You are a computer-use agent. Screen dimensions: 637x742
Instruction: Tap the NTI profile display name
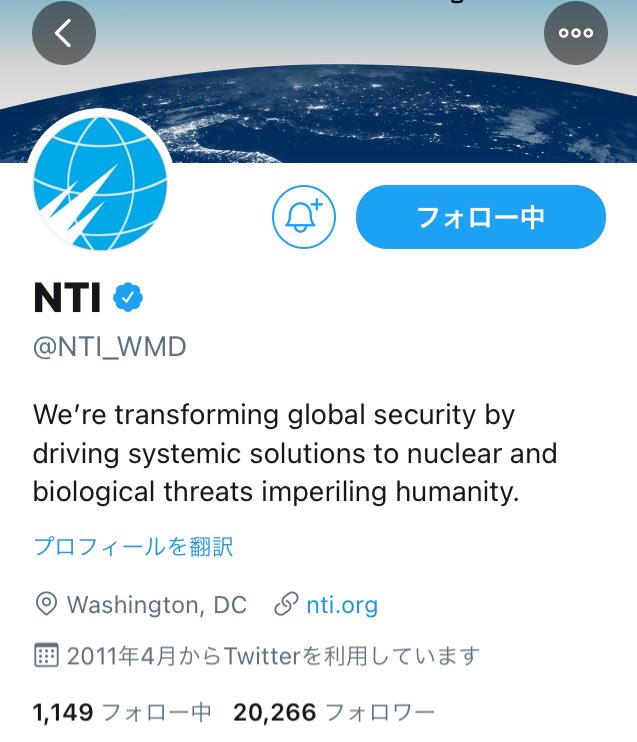(x=67, y=298)
